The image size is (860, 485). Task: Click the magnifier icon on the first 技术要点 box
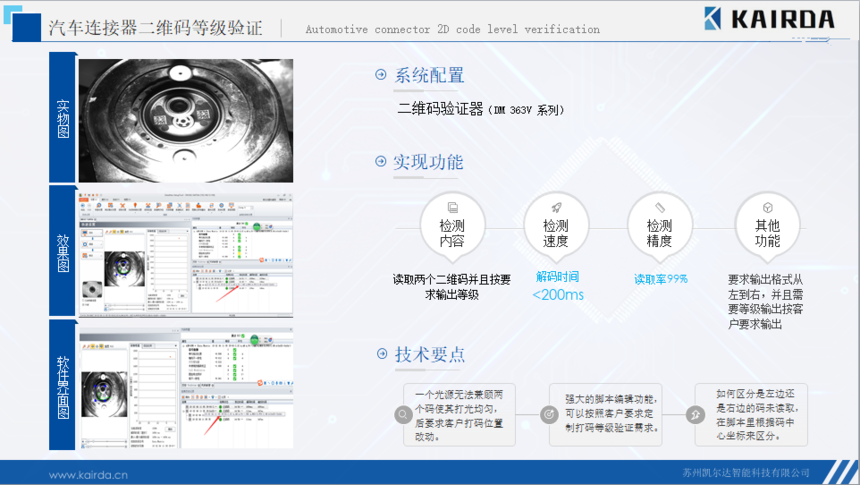click(403, 414)
